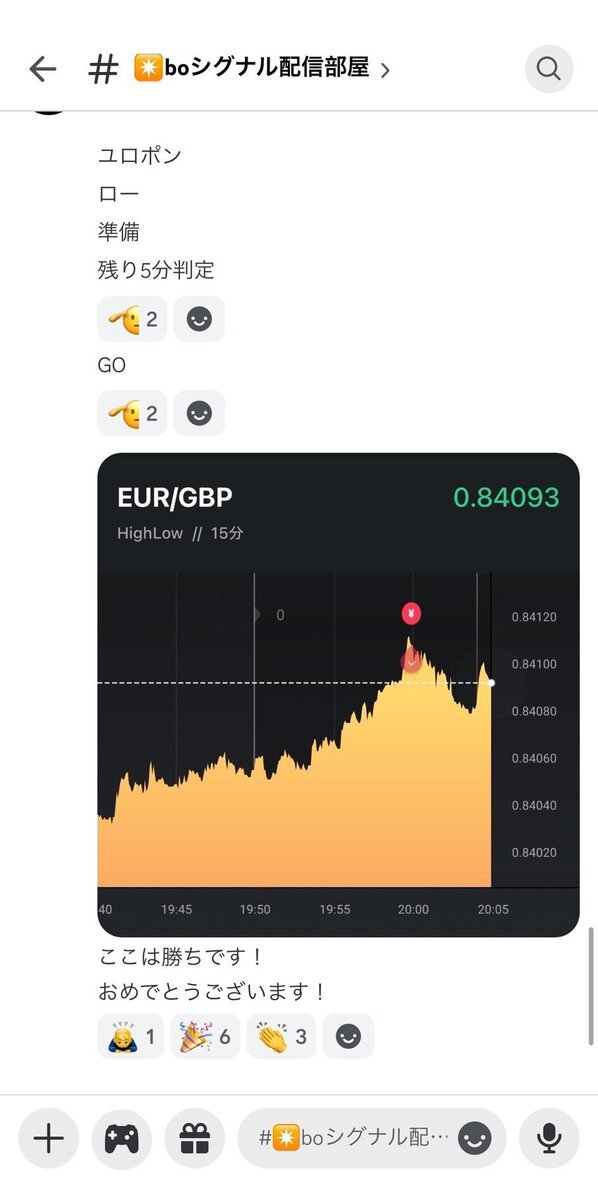Open boシグナル配信部屋 channel title
The height and width of the screenshot is (1200, 598).
(x=250, y=68)
